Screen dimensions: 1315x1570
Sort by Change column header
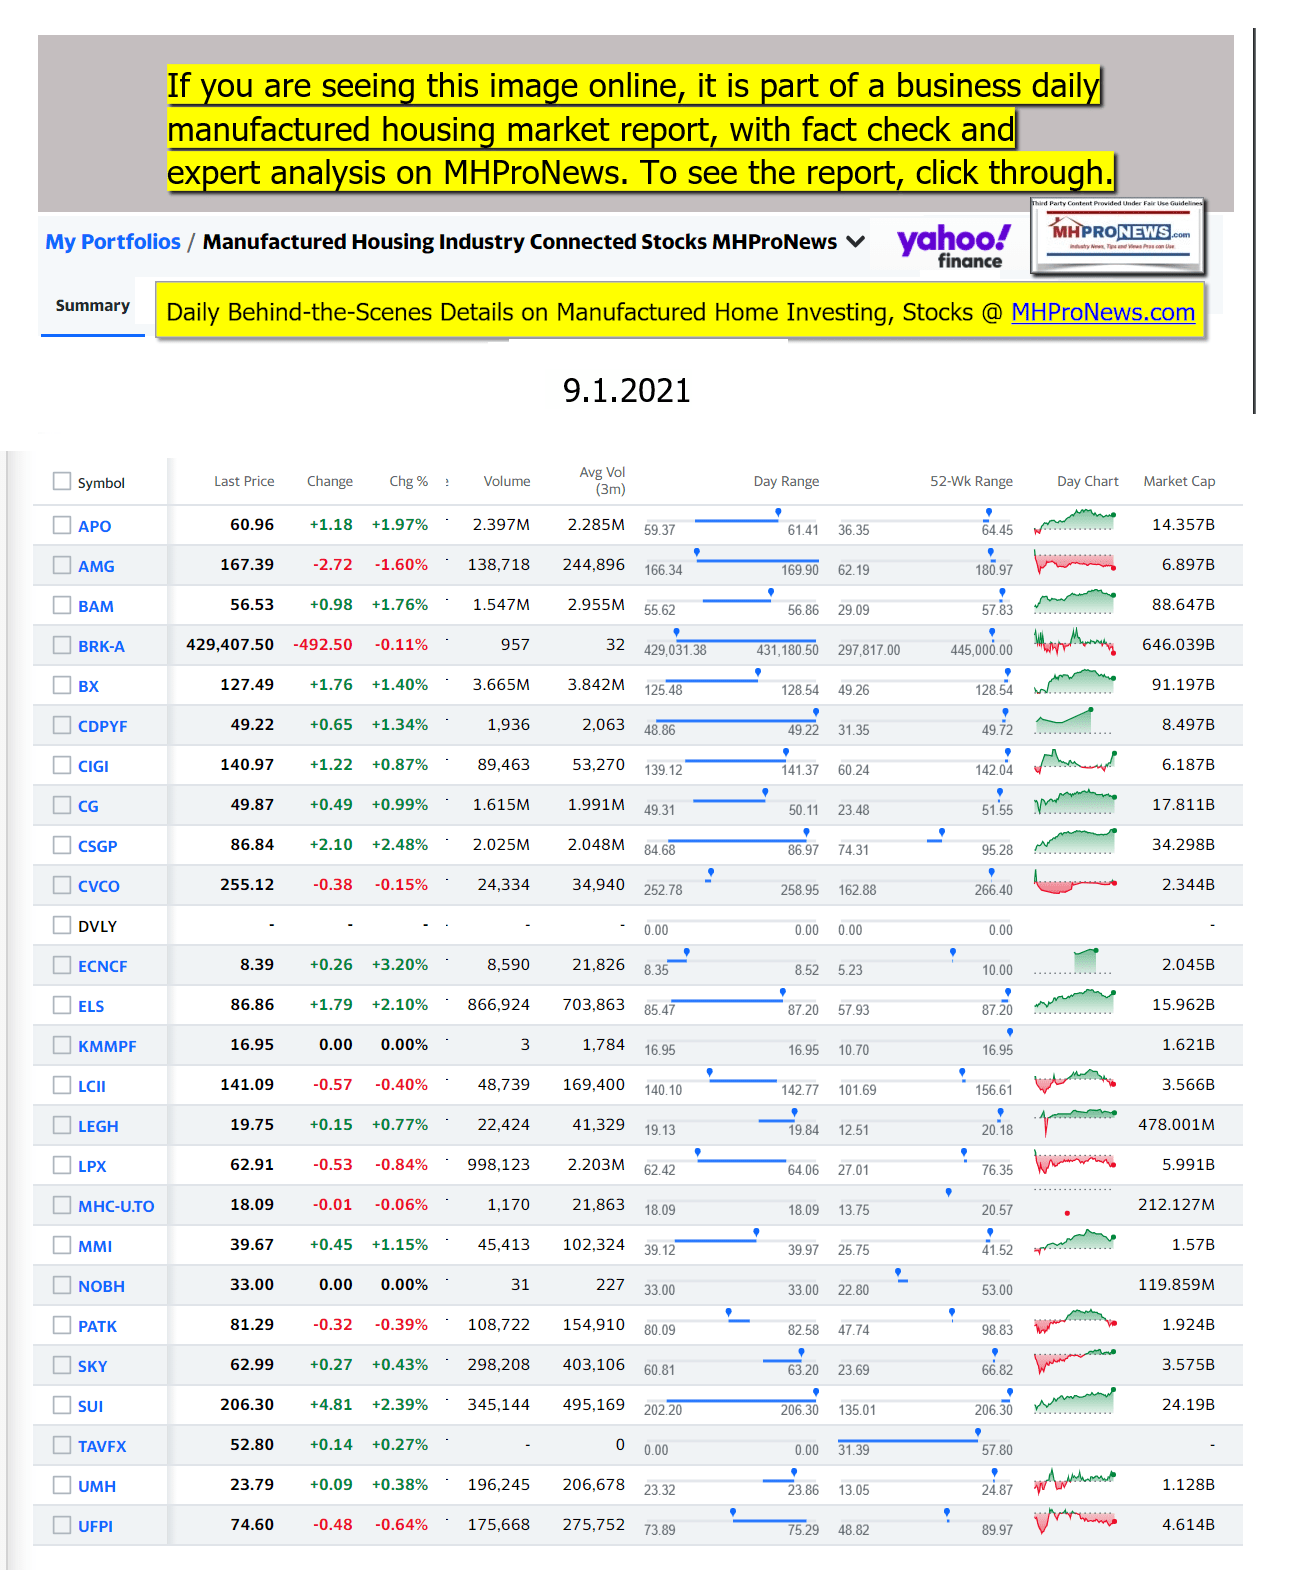tap(330, 481)
